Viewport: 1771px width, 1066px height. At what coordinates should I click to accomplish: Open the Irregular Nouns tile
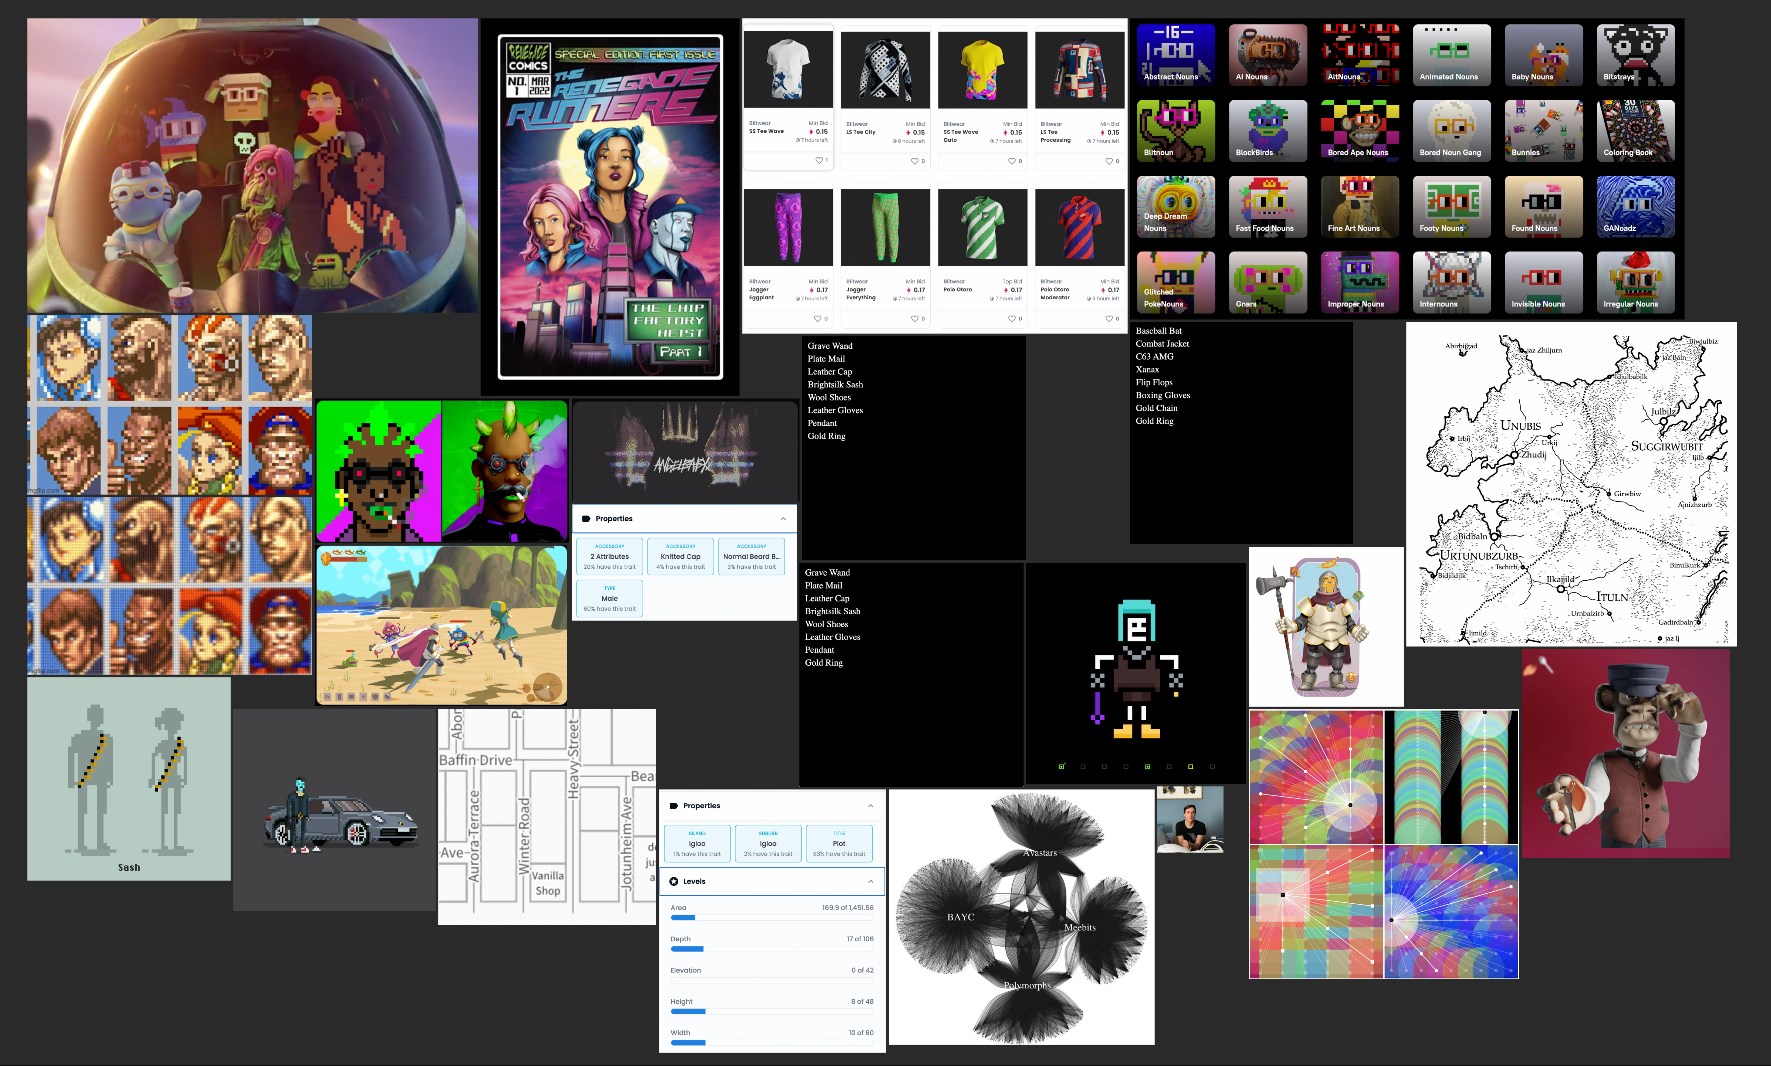[1636, 282]
